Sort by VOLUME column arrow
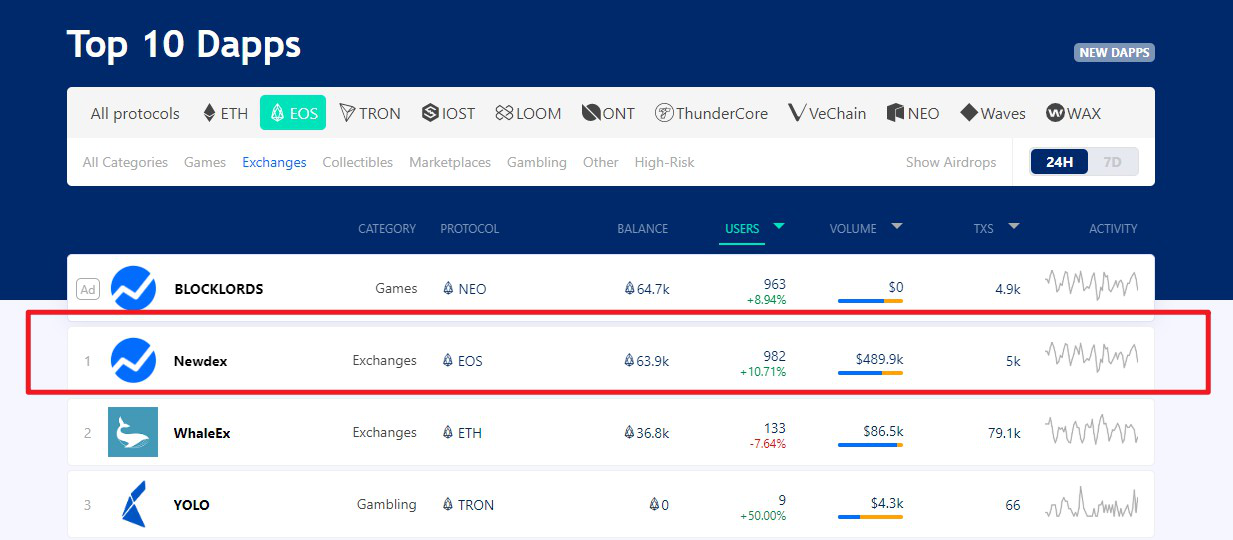The image size is (1233, 540). coord(897,227)
